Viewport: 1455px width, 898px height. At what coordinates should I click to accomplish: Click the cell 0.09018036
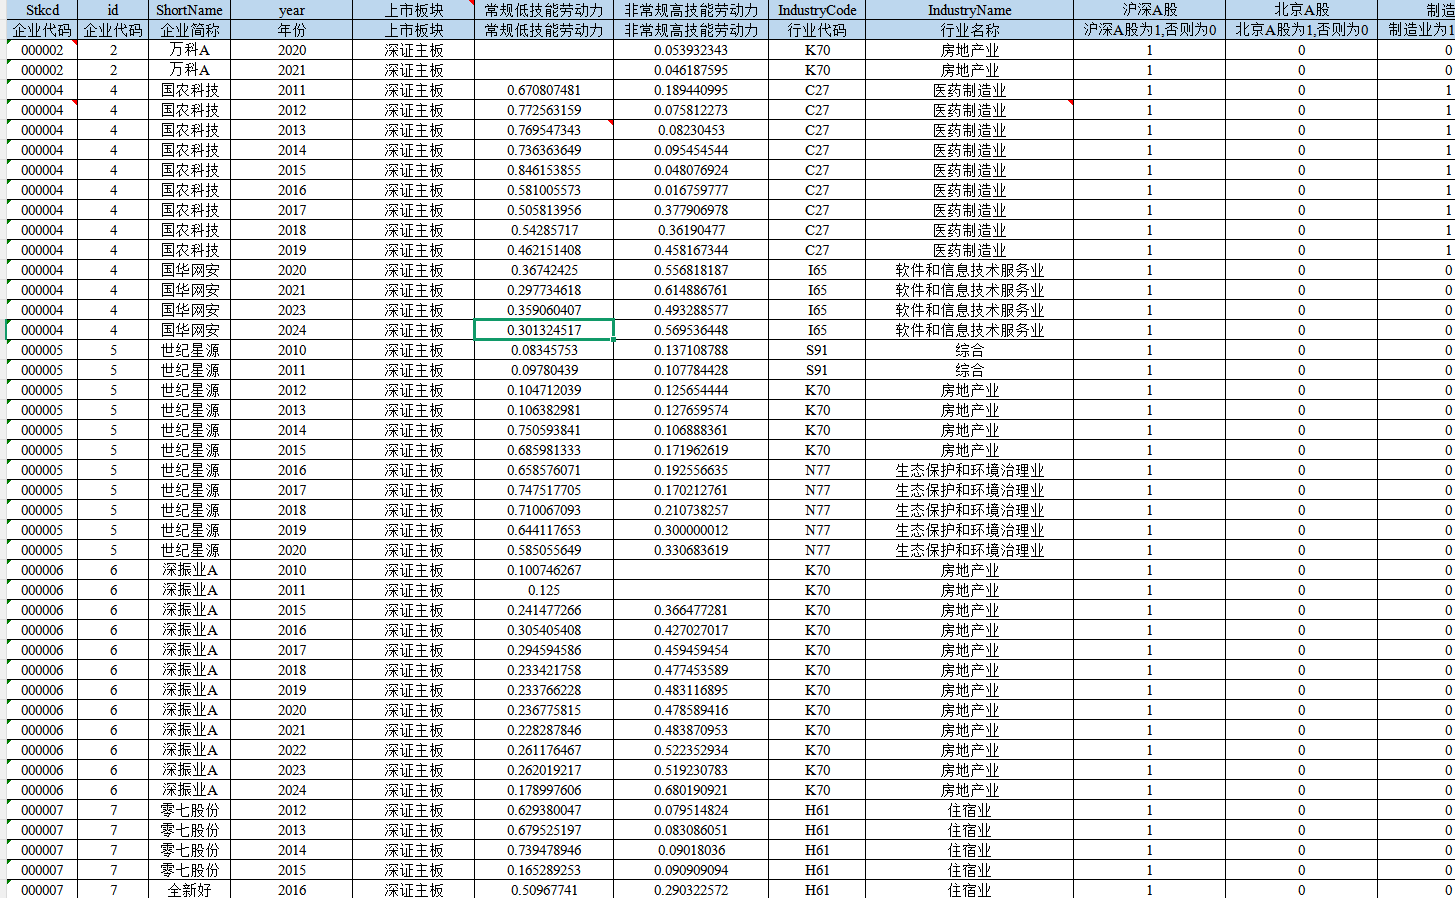(x=691, y=850)
